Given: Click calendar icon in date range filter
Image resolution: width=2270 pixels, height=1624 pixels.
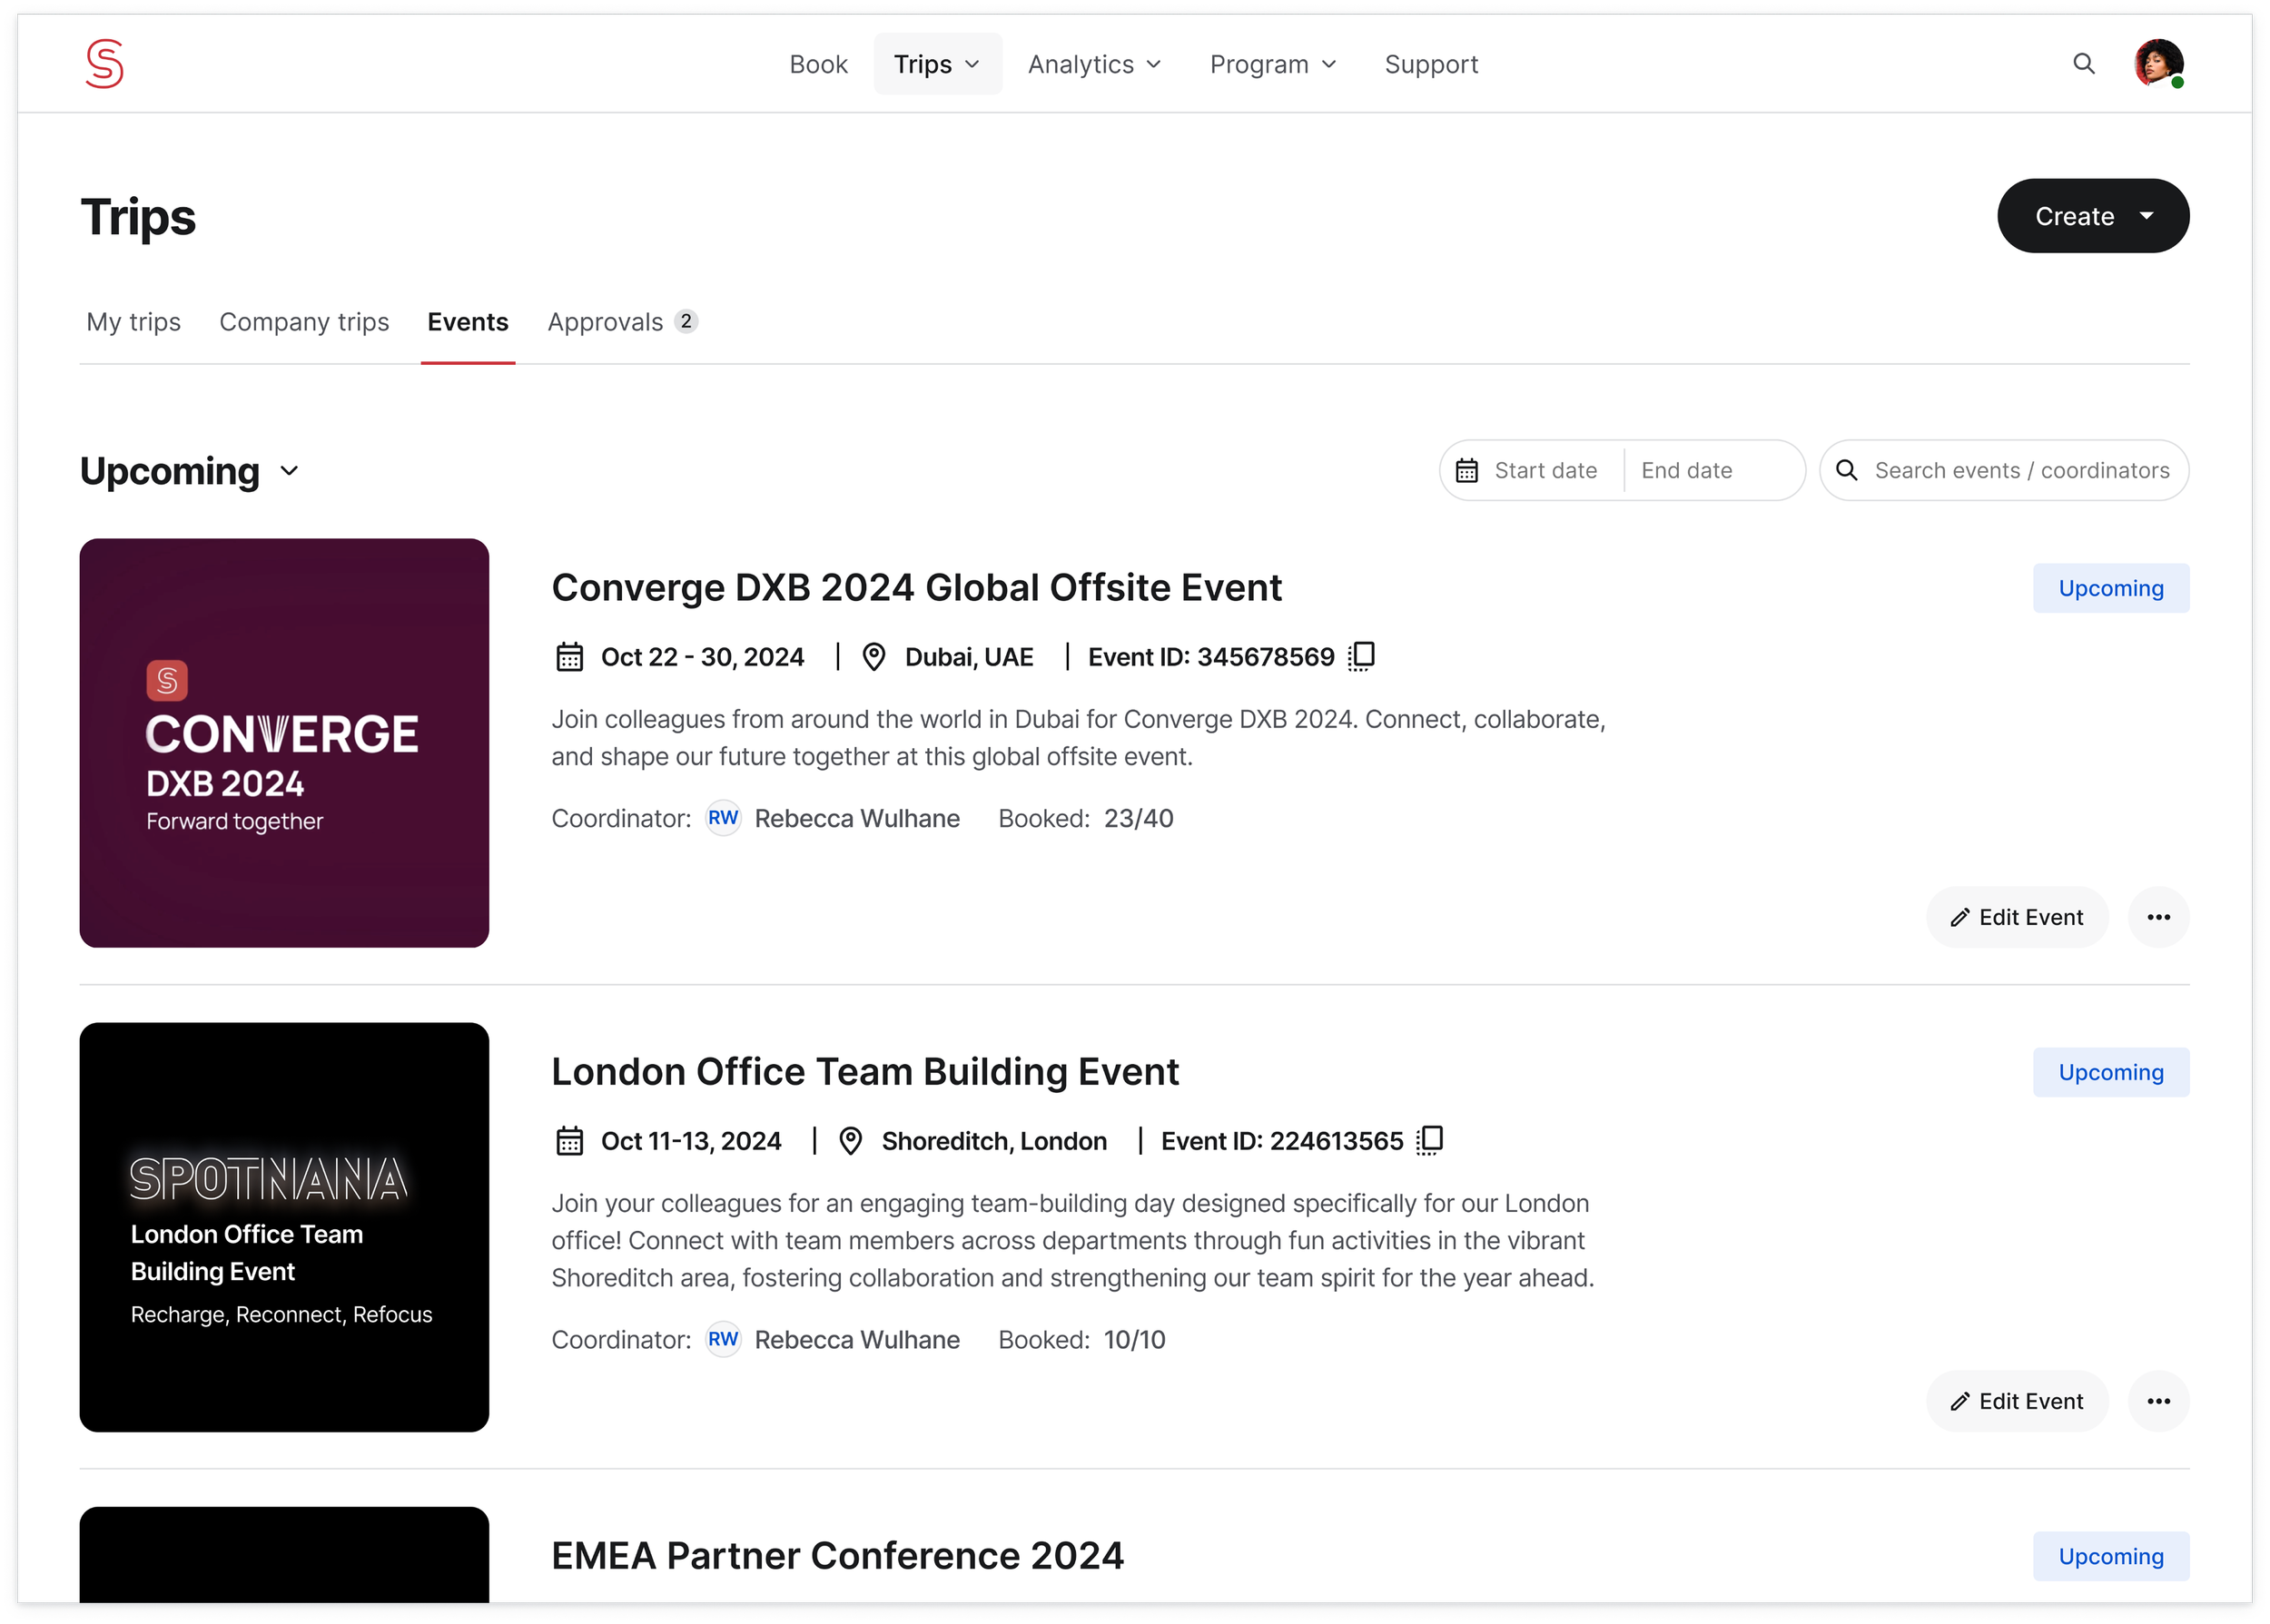Looking at the screenshot, I should 1466,470.
